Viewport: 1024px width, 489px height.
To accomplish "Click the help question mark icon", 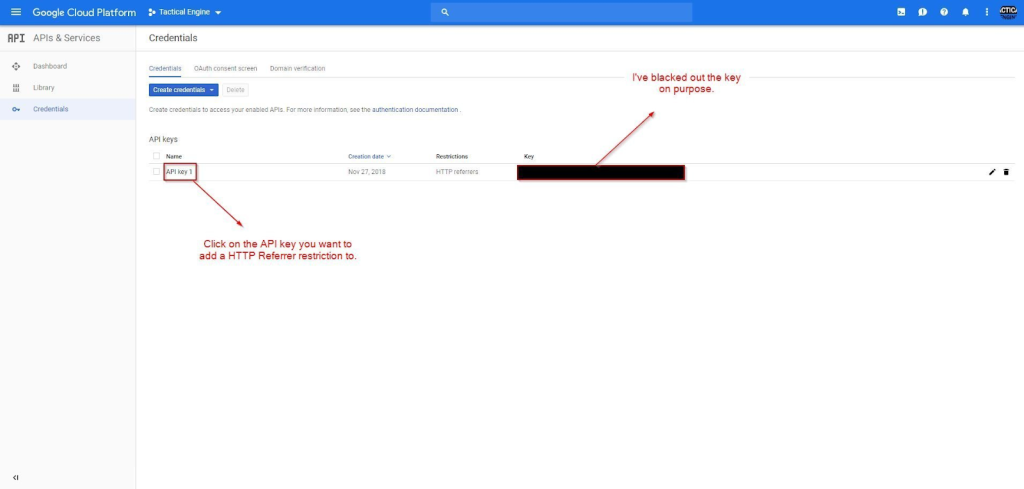I will [x=944, y=12].
